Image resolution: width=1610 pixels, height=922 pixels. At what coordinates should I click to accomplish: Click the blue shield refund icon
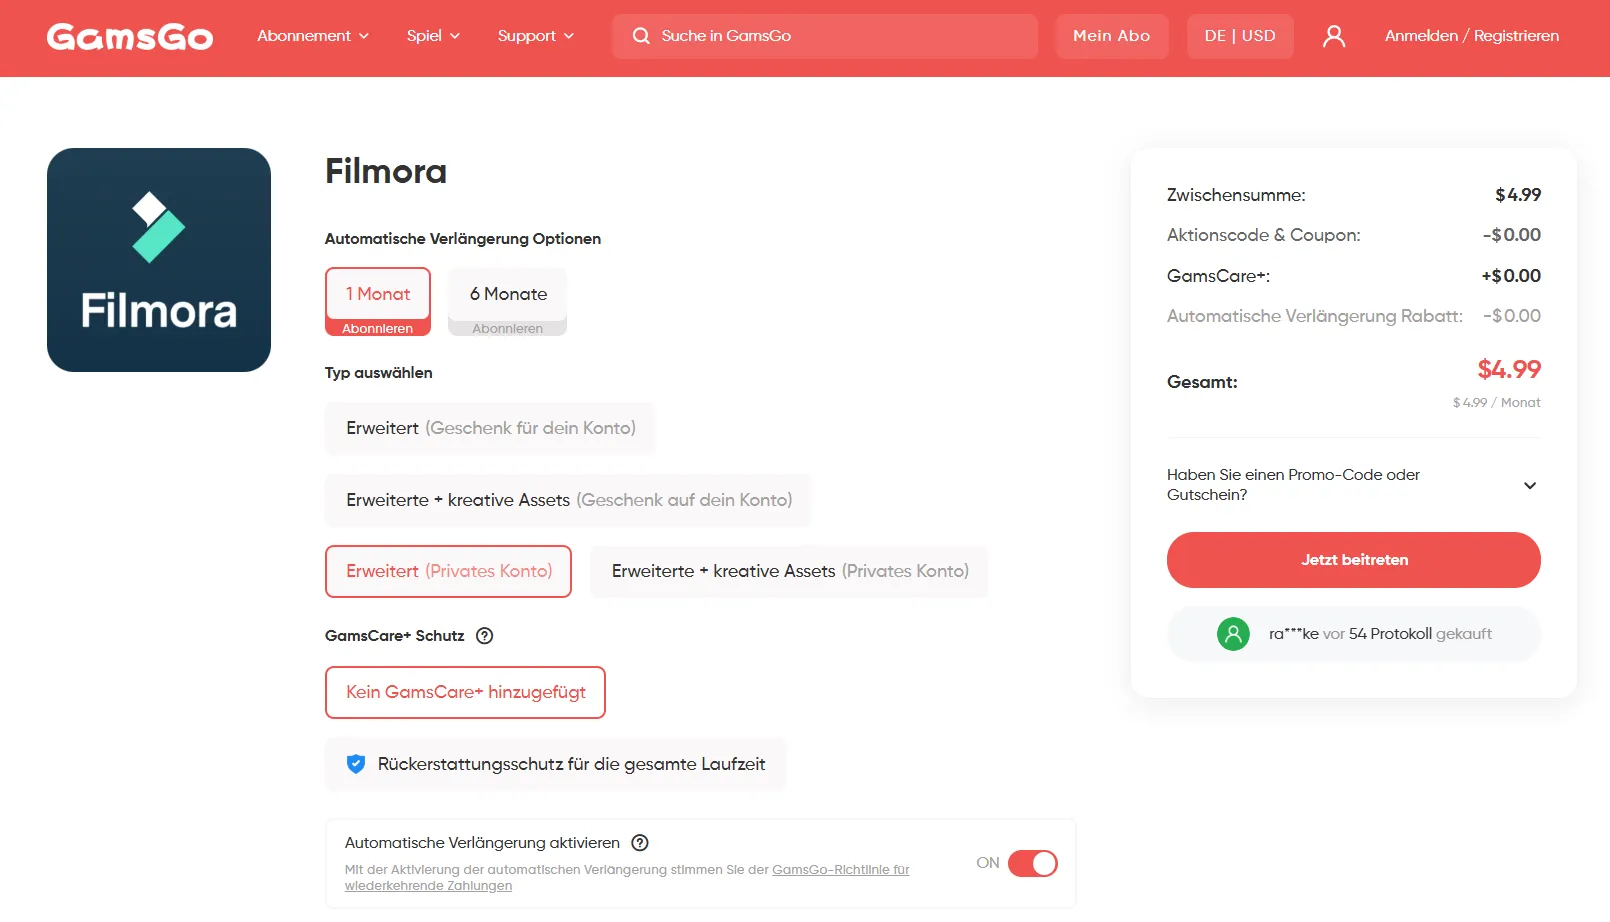355,764
